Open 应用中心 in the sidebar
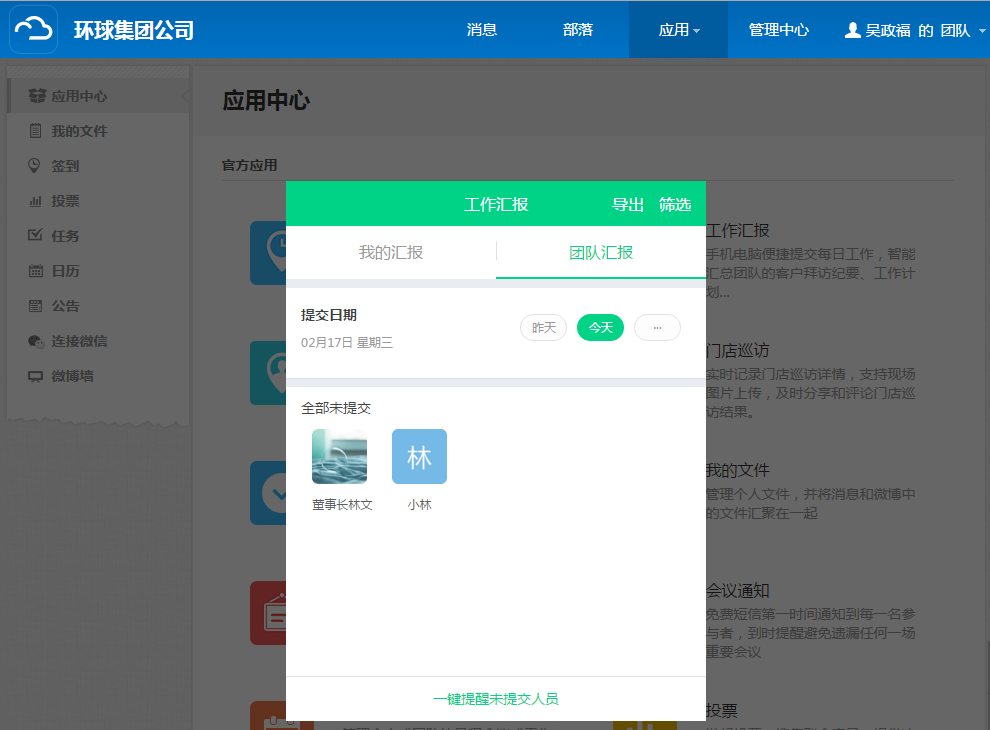Viewport: 990px width, 730px height. pos(79,96)
